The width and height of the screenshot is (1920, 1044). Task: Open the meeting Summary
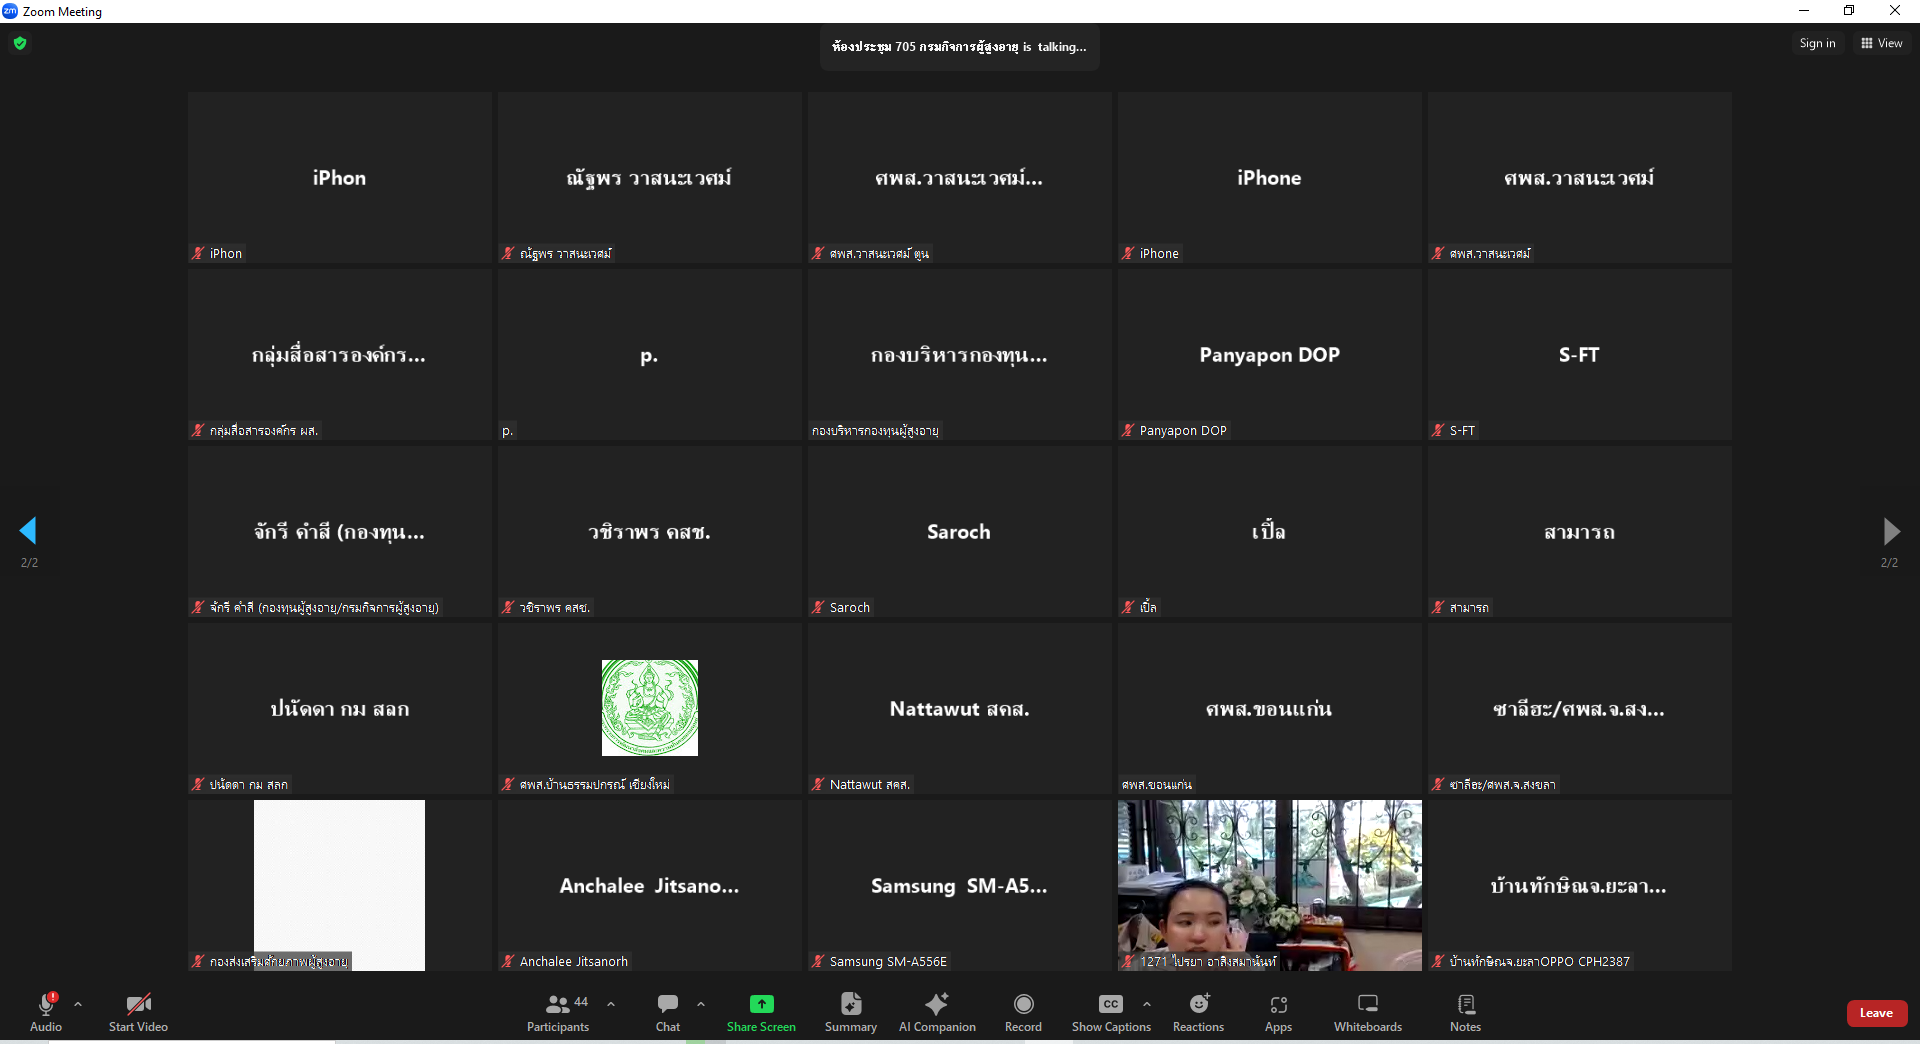point(851,1012)
